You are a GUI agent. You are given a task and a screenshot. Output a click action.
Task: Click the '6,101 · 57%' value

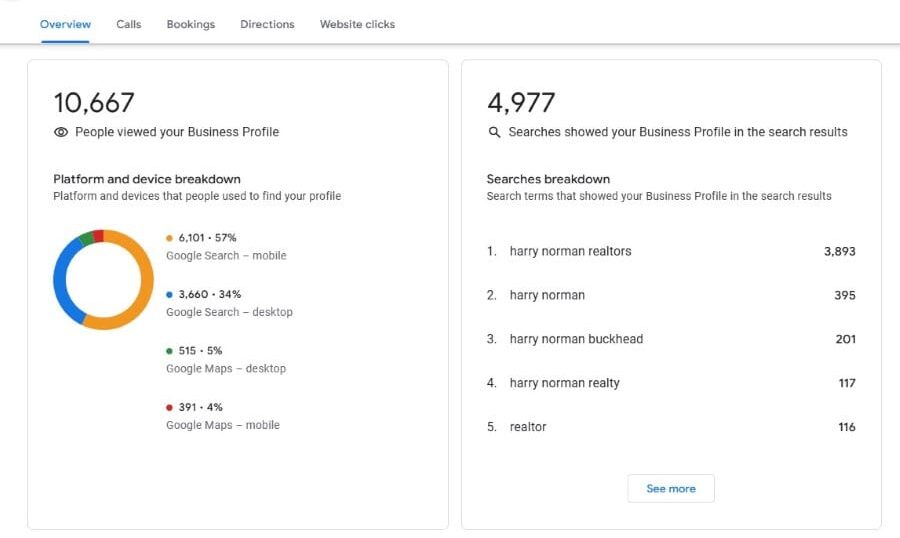tap(207, 238)
